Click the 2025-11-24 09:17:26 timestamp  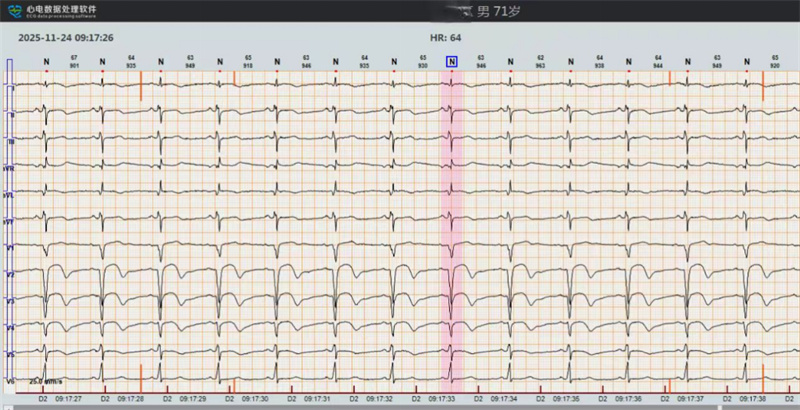pos(66,38)
